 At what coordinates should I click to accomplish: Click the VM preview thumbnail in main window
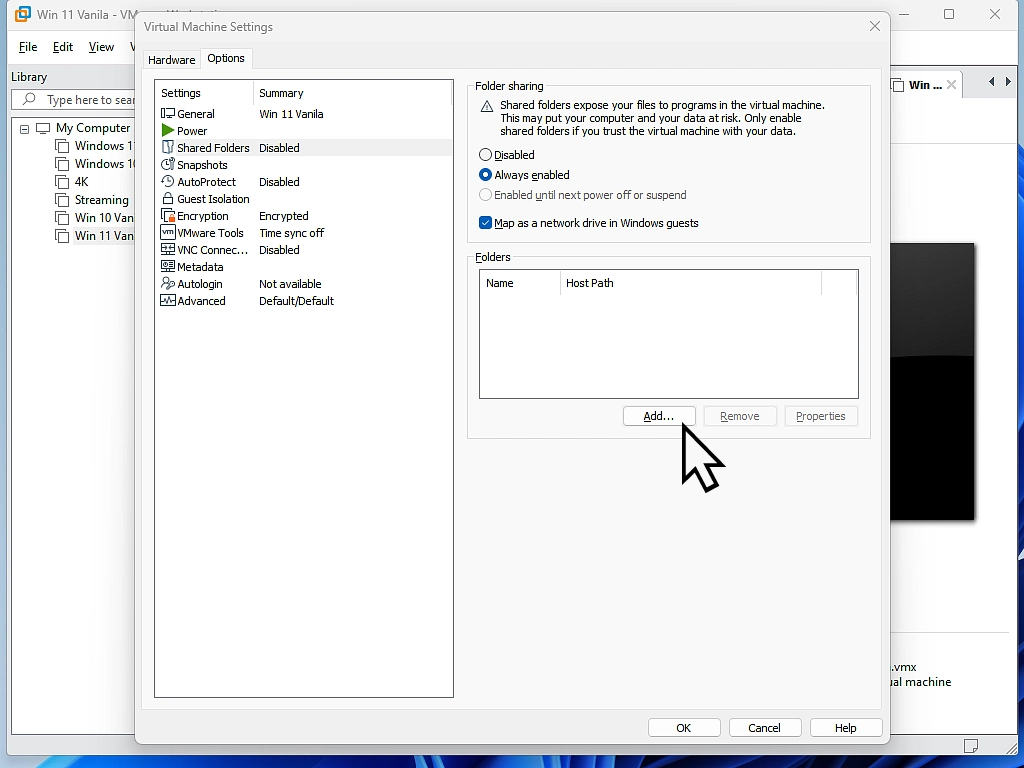(932, 381)
